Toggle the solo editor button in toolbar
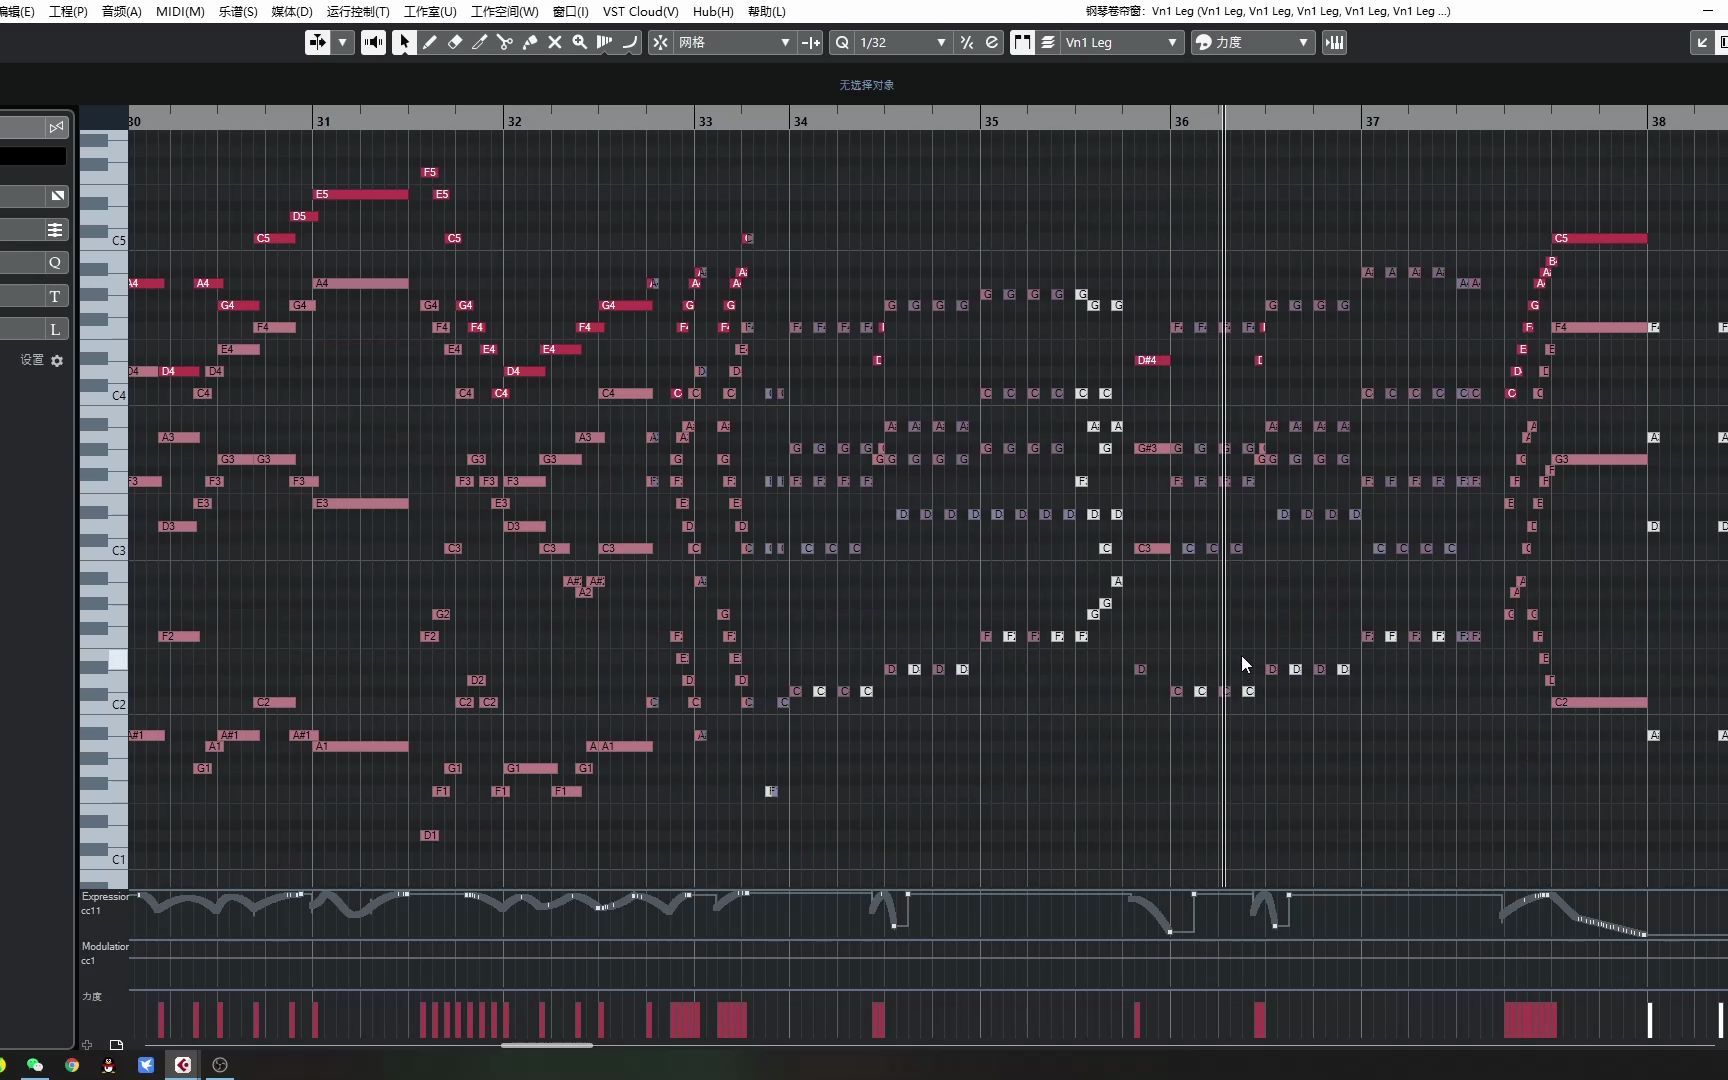1728x1080 pixels. [x=317, y=42]
